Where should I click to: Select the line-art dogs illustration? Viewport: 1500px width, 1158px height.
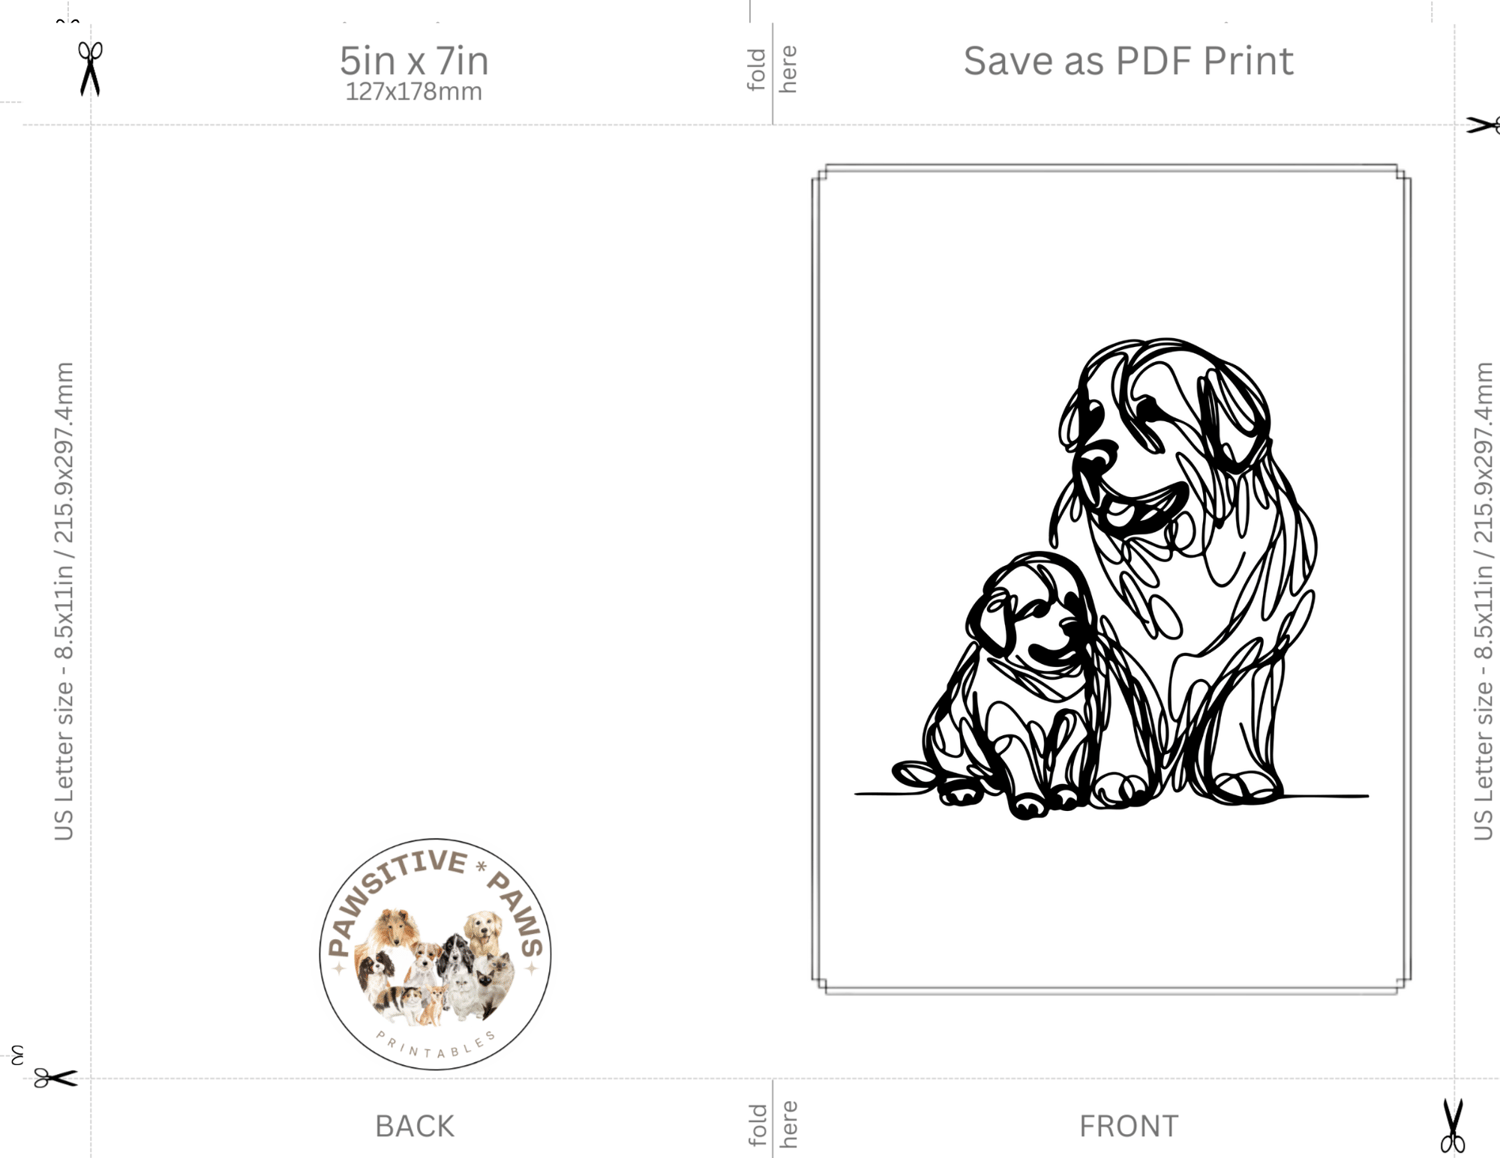pos(1111,578)
